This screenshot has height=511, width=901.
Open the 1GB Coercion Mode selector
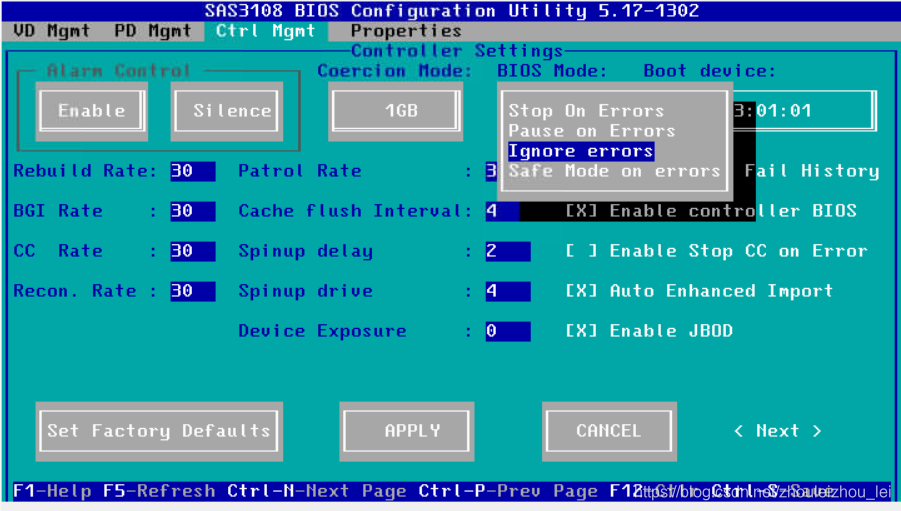coord(395,110)
